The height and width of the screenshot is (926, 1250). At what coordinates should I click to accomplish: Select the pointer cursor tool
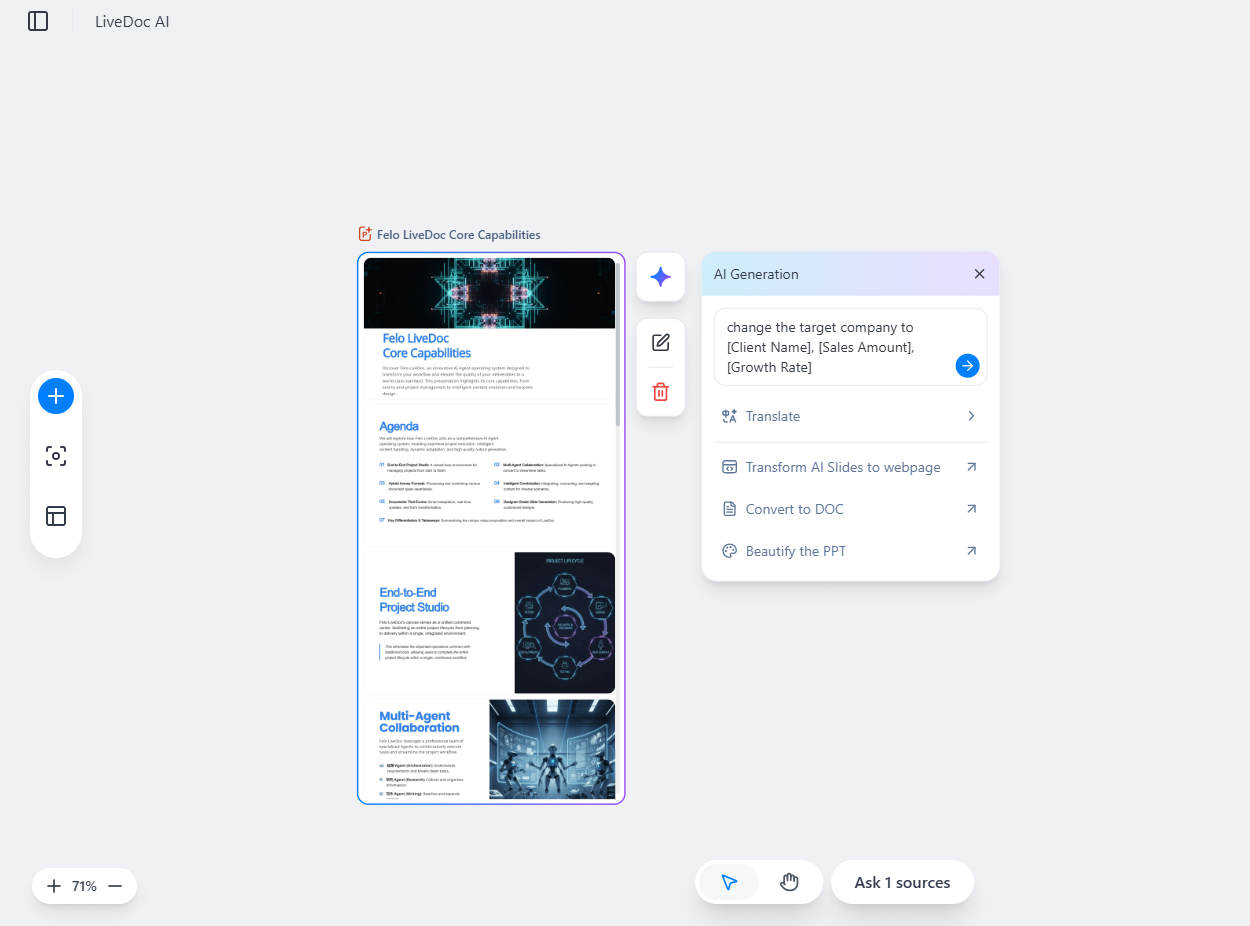(x=729, y=882)
